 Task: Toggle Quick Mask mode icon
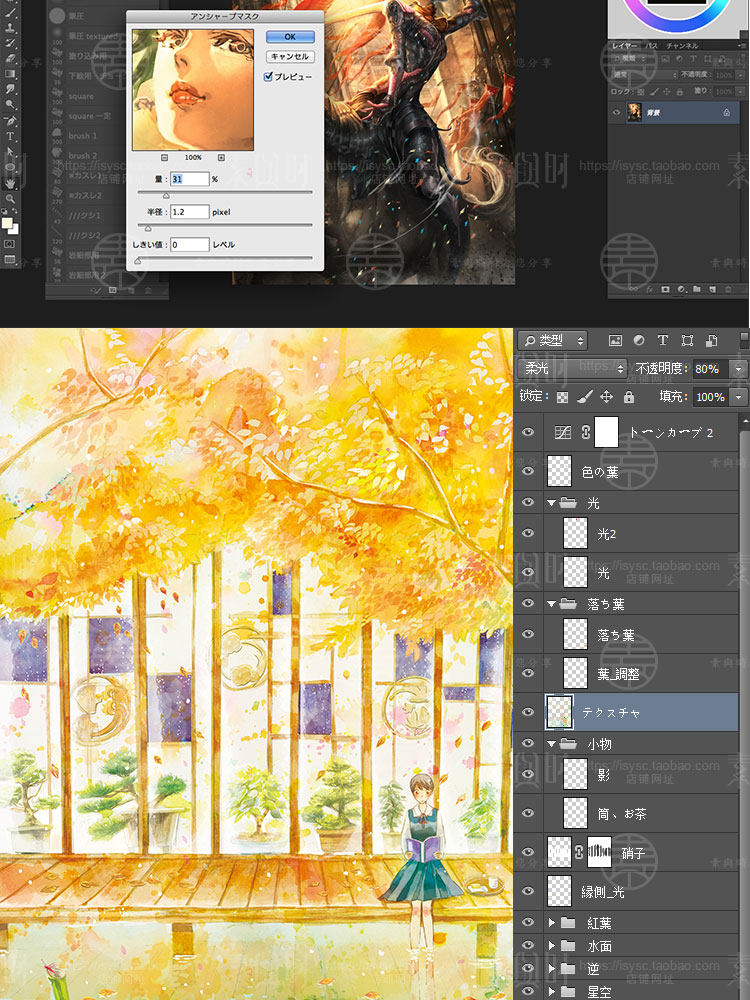tap(10, 244)
